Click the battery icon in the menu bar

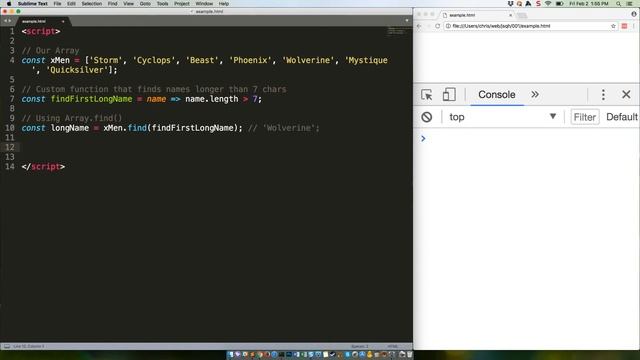coord(560,4)
